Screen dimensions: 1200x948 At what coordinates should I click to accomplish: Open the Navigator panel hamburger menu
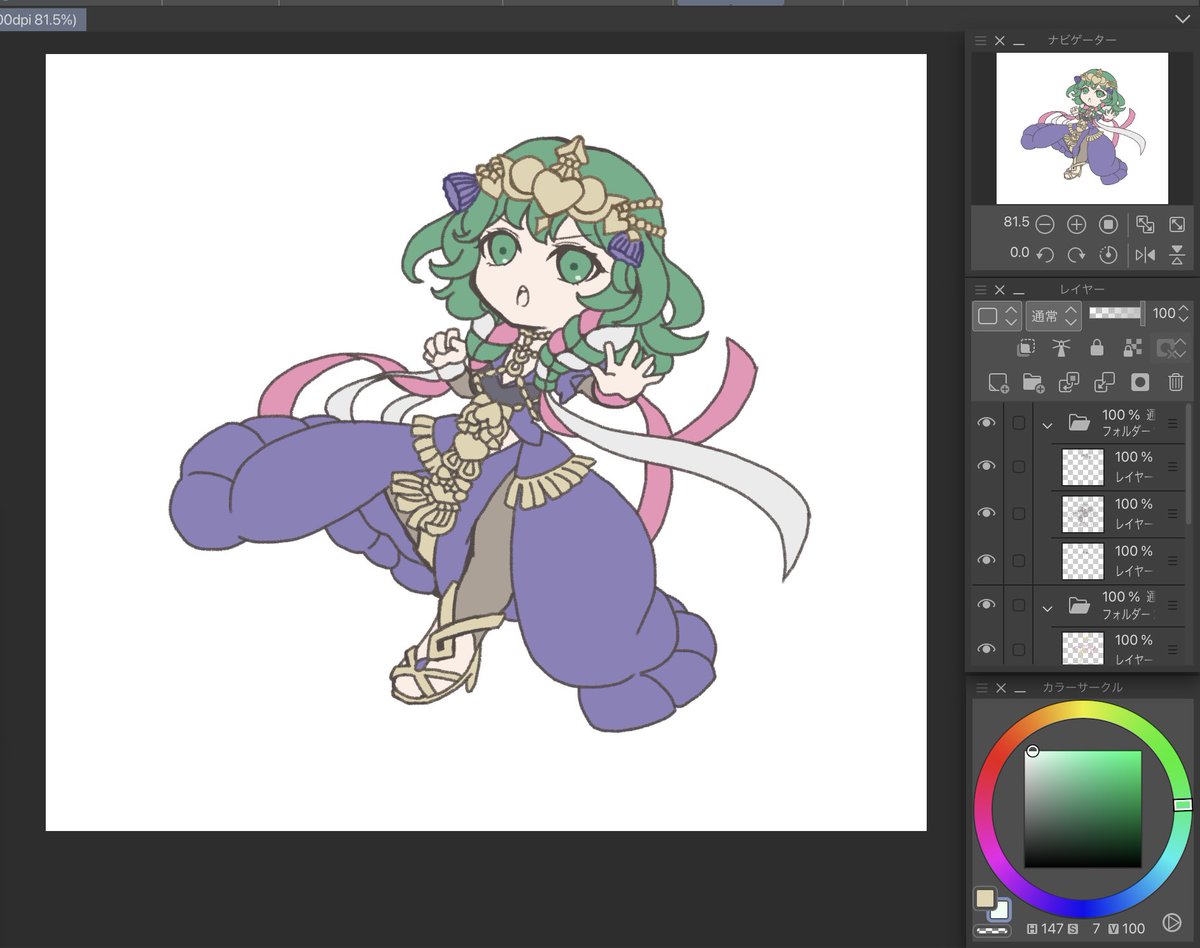click(x=981, y=41)
